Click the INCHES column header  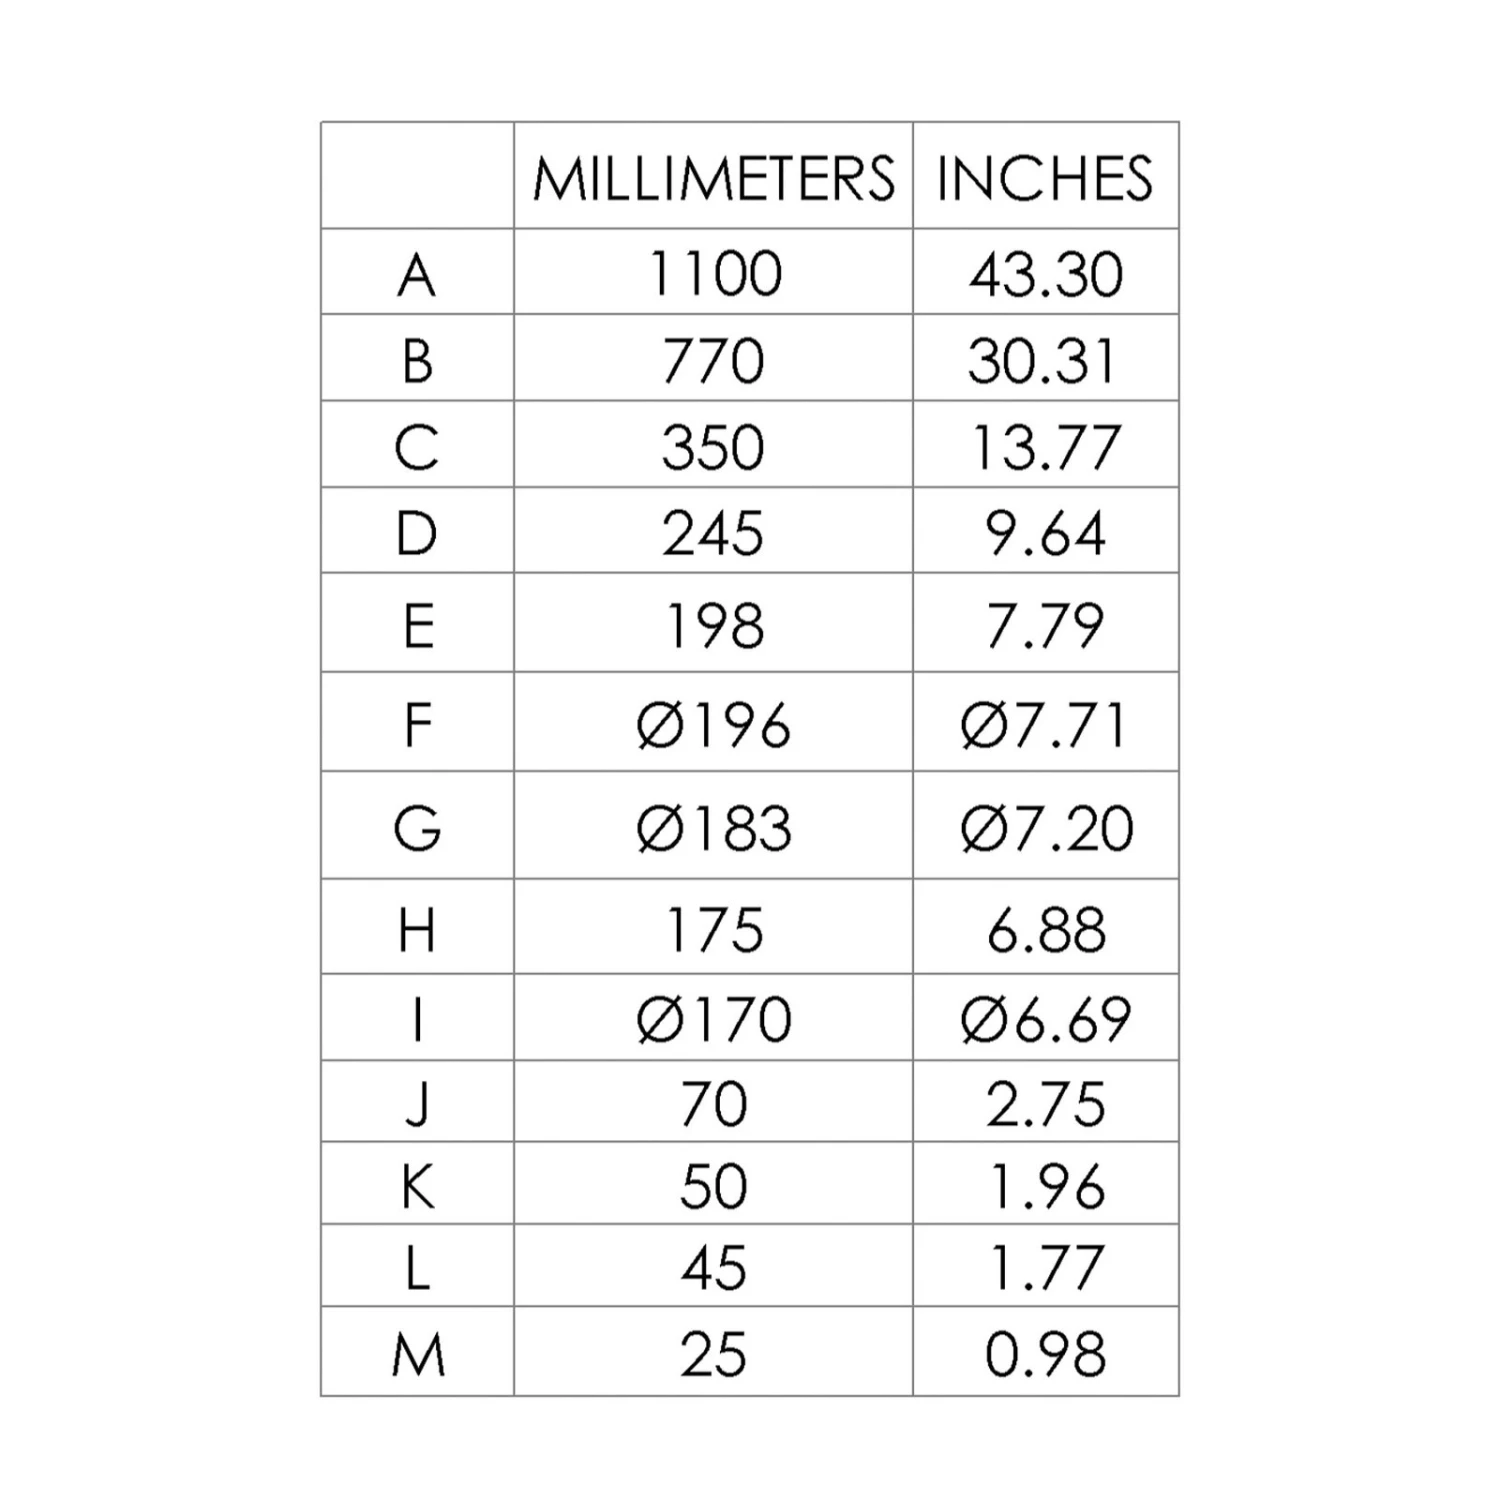tap(1045, 178)
